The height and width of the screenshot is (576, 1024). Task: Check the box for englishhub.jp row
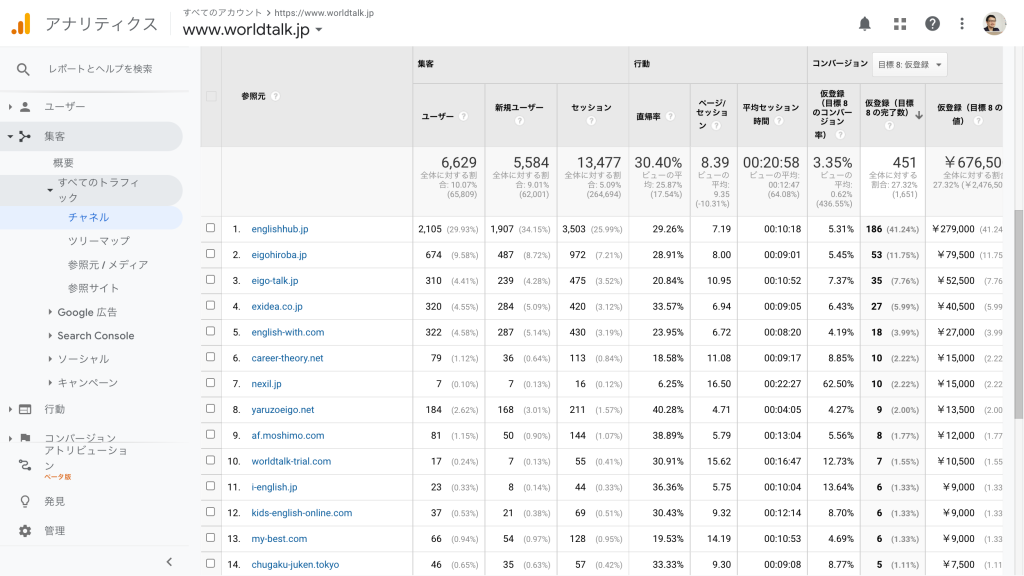click(x=211, y=229)
